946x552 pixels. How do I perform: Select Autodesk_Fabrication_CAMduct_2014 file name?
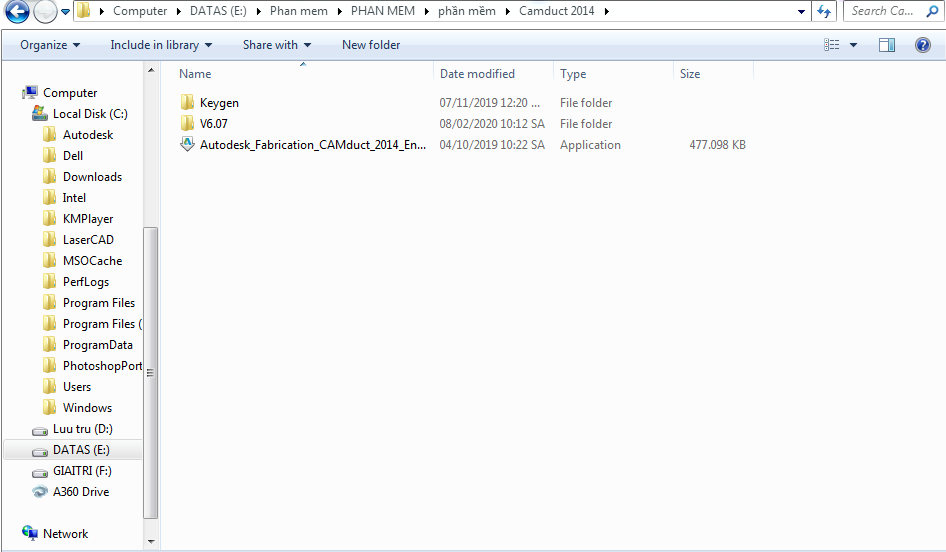313,145
